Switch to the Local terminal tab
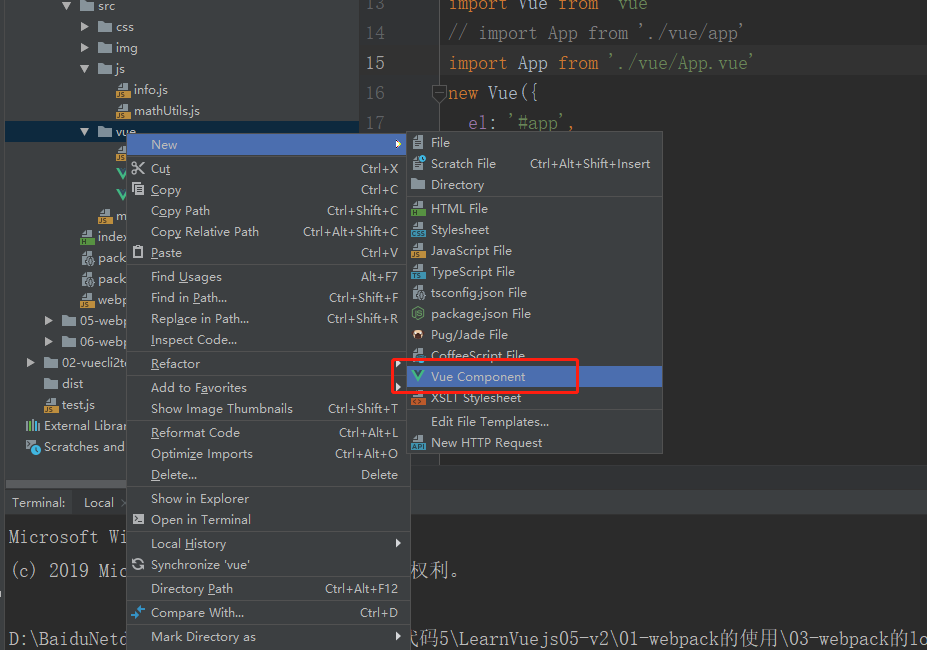 click(99, 502)
